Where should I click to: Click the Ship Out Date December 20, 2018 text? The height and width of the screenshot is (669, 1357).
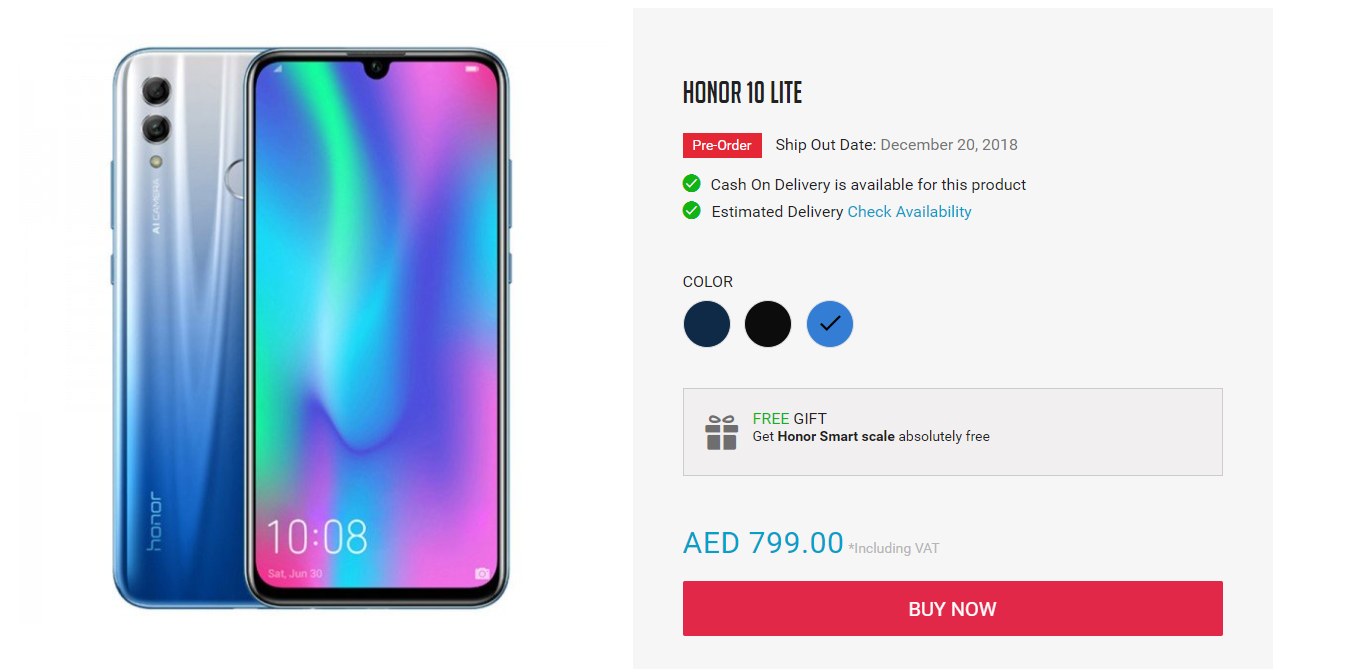[896, 145]
